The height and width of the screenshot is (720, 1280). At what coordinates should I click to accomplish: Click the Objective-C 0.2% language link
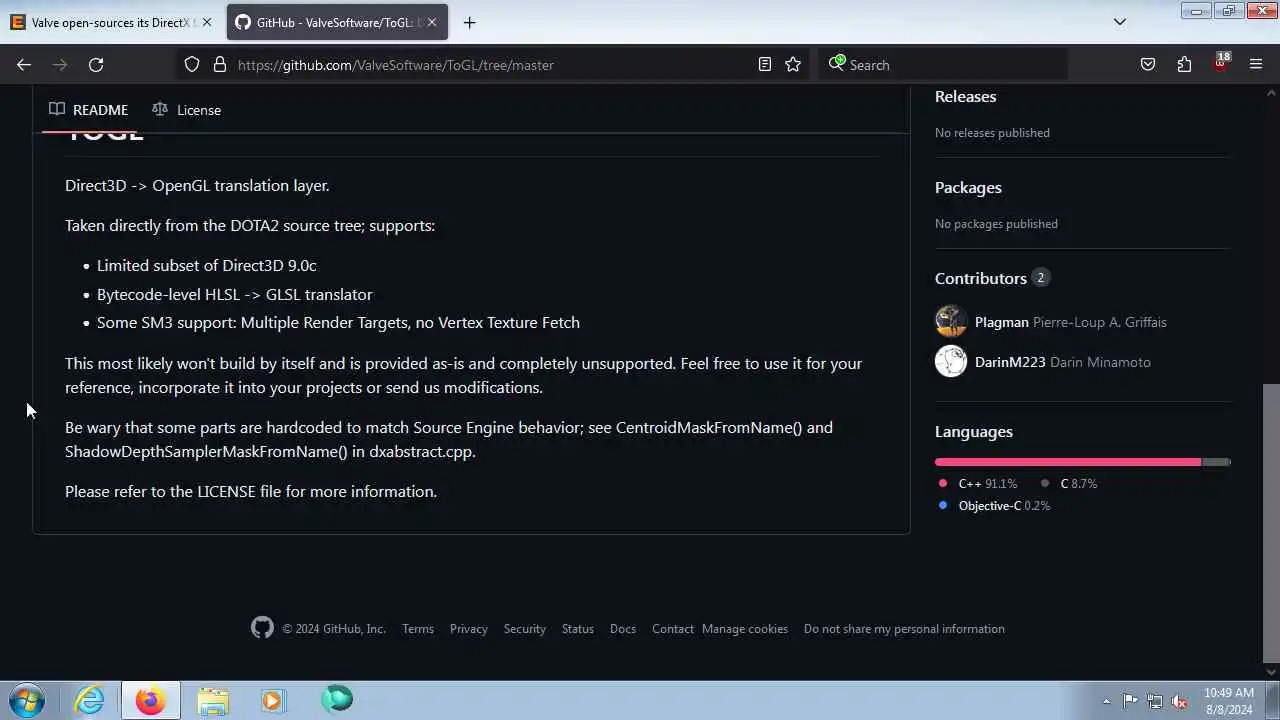tap(994, 506)
